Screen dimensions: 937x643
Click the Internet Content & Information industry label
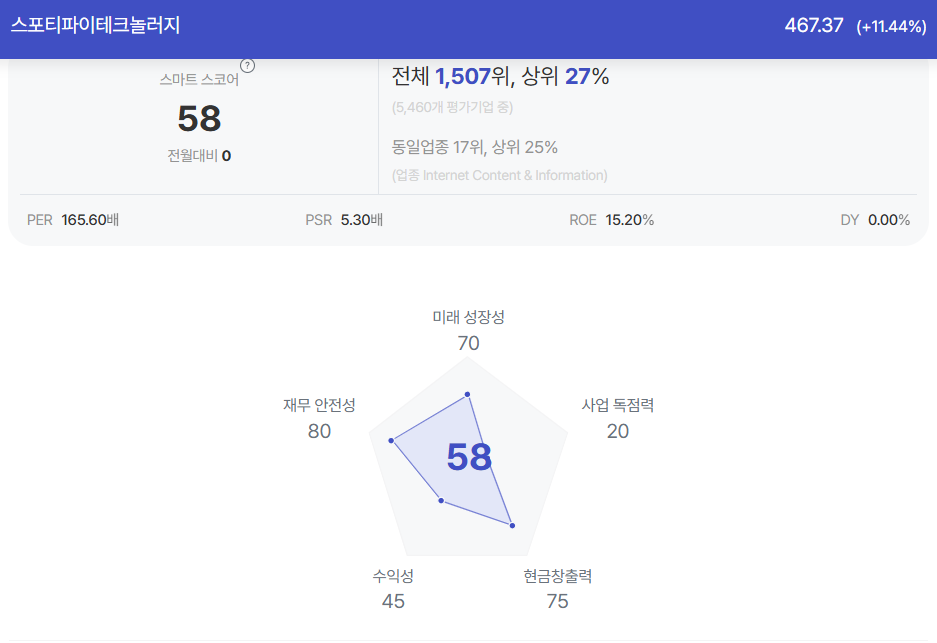(x=500, y=175)
